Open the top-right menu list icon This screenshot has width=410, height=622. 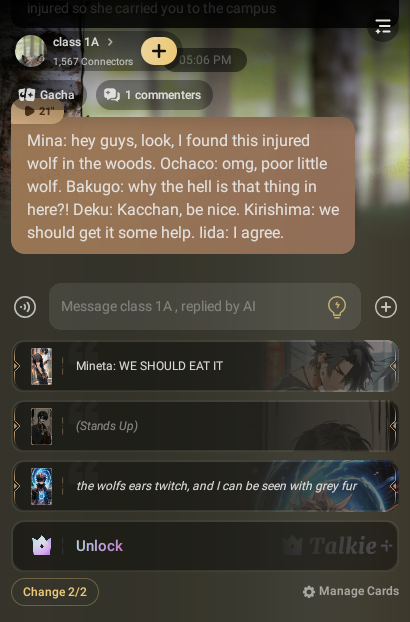pos(383,26)
